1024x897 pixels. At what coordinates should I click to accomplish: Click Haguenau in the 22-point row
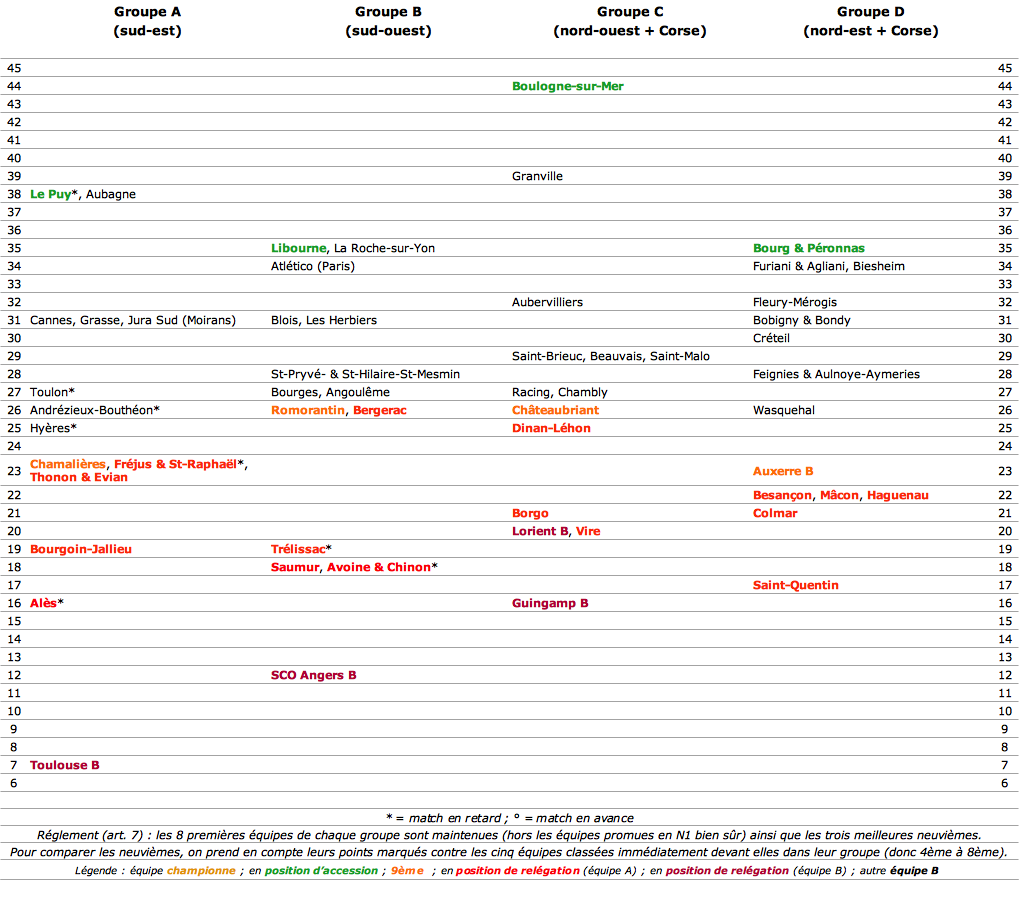point(897,496)
